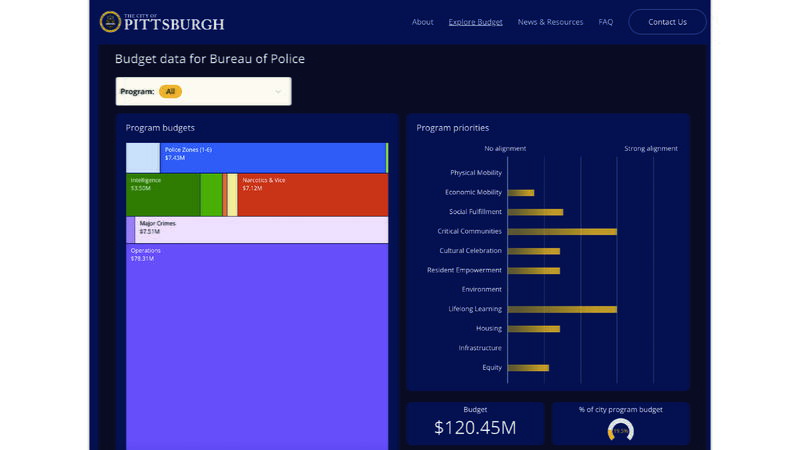Click the '% of city program budget' label
The width and height of the screenshot is (800, 450).
(620, 409)
